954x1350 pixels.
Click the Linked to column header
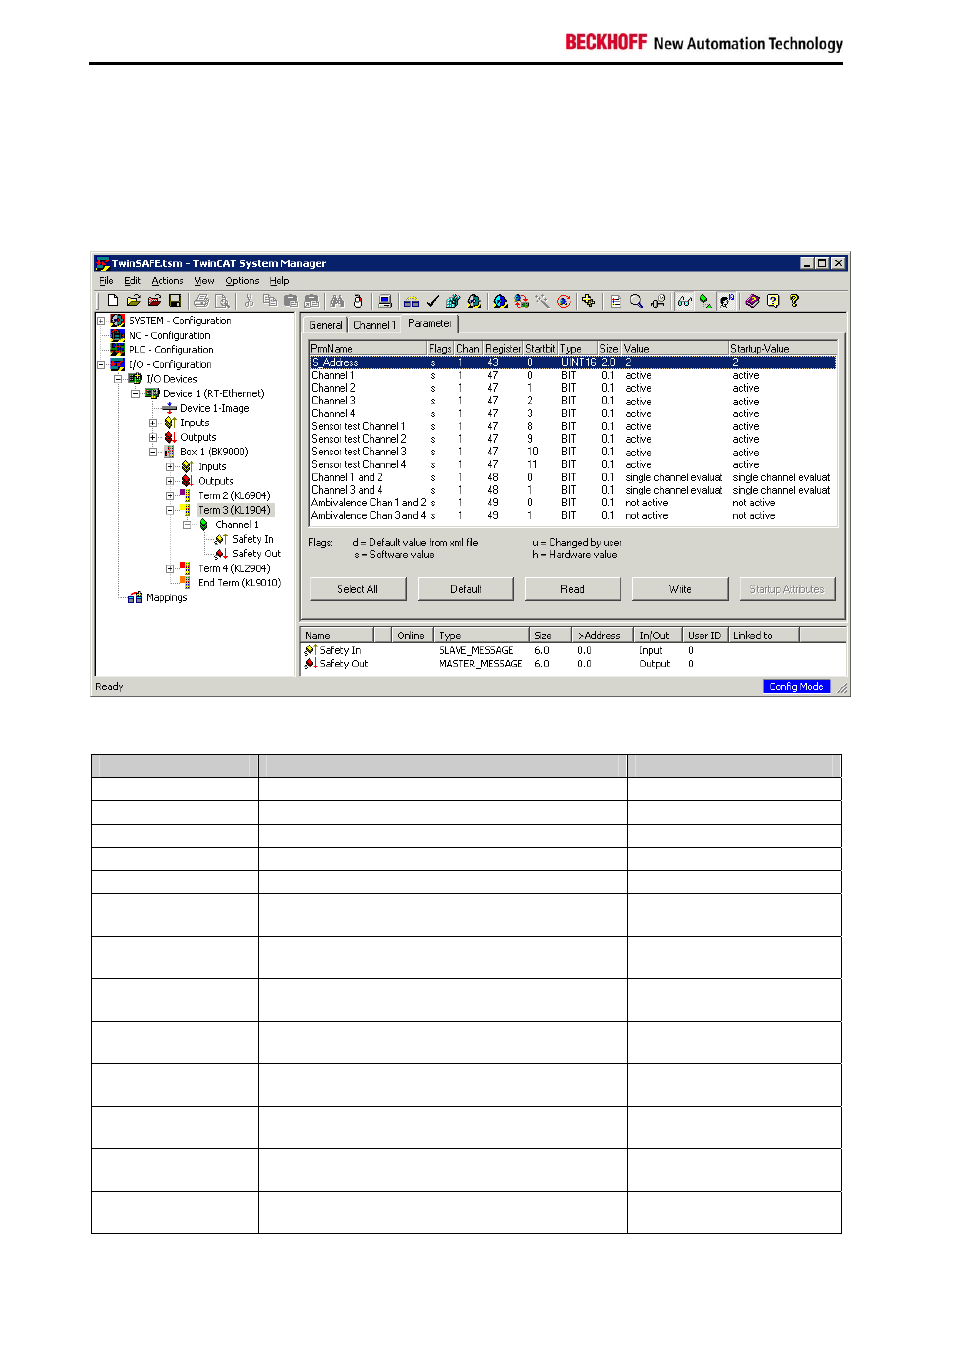point(764,635)
